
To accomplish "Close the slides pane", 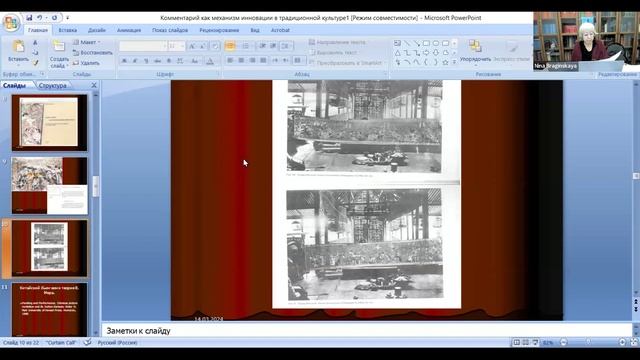I will [94, 85].
